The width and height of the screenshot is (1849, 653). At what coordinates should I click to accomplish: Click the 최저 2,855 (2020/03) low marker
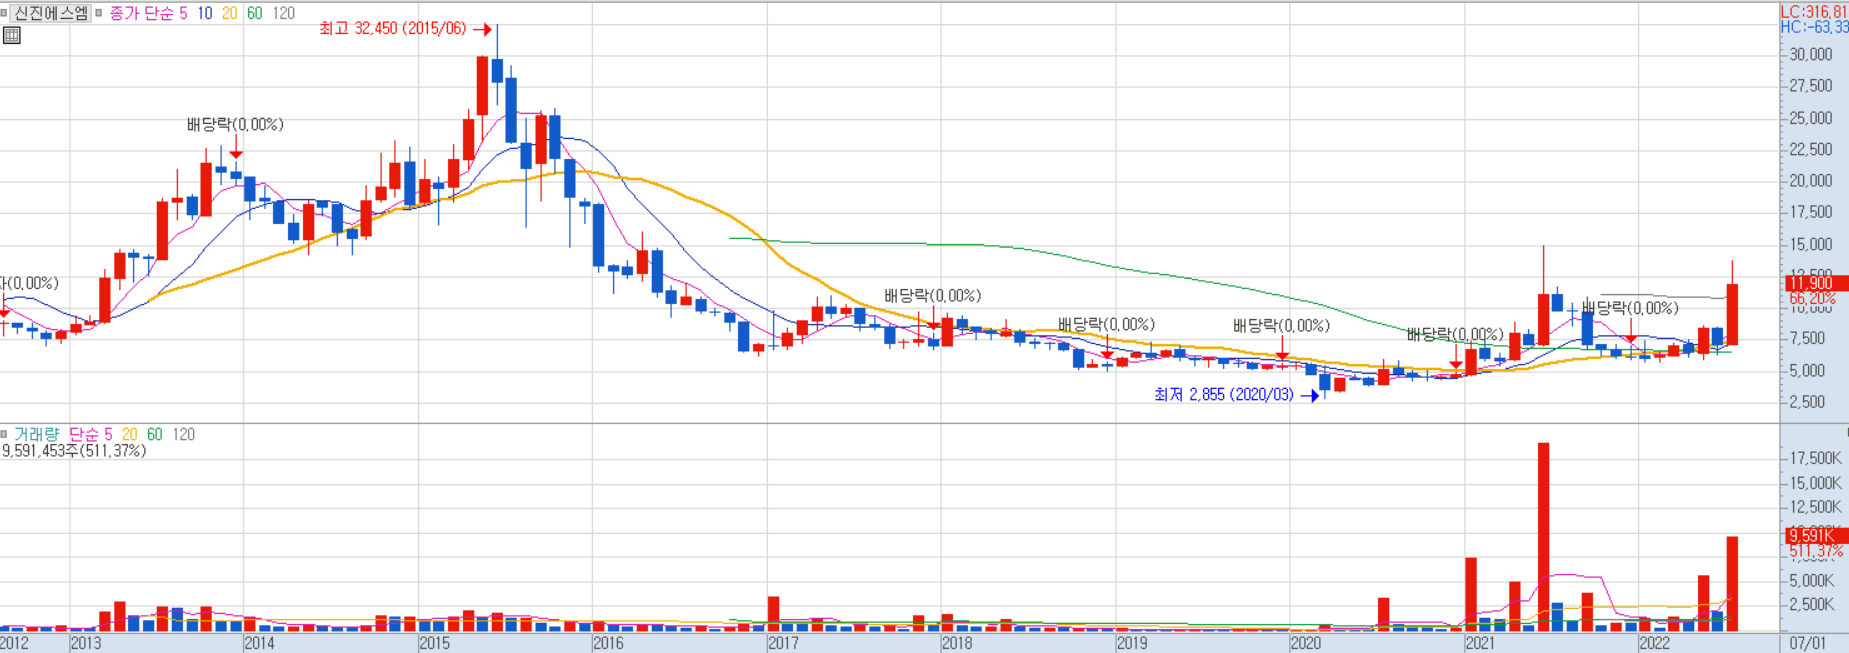(x=1224, y=395)
